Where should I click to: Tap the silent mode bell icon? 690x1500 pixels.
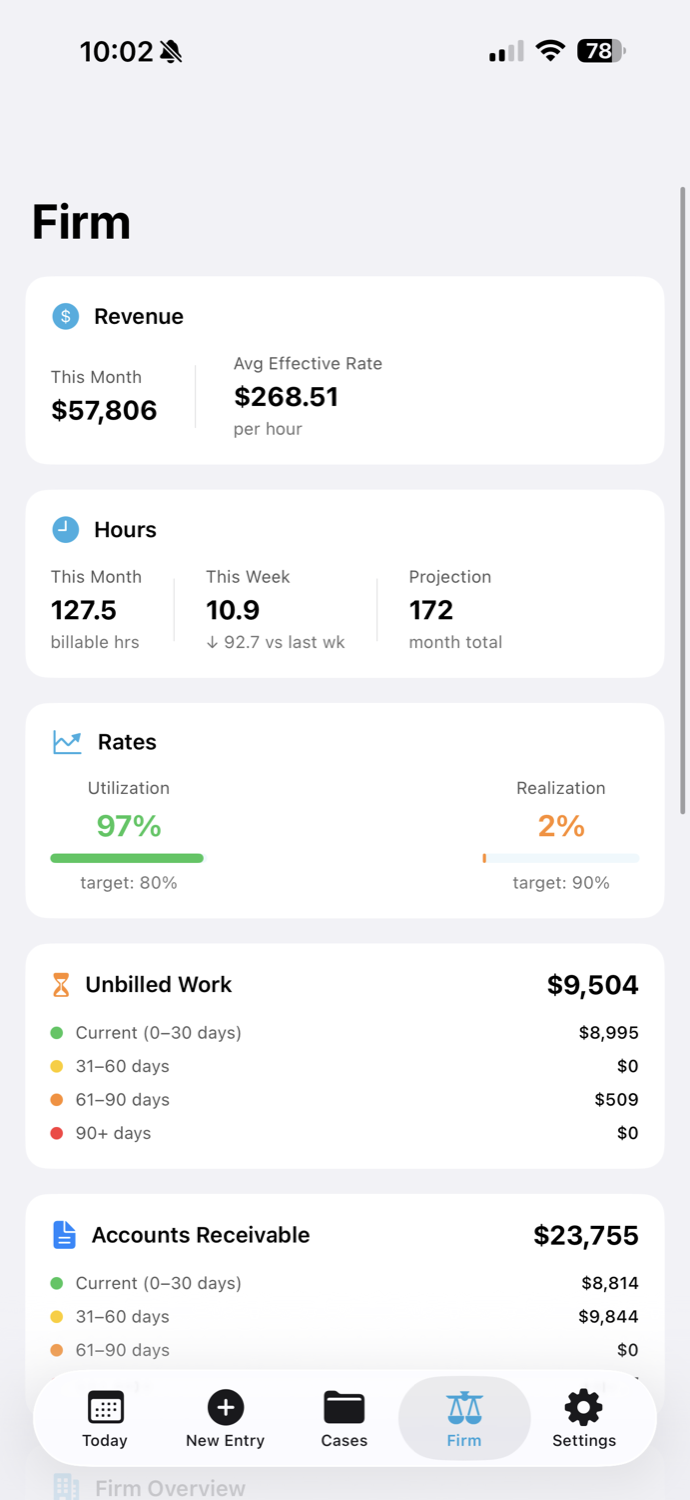(171, 52)
